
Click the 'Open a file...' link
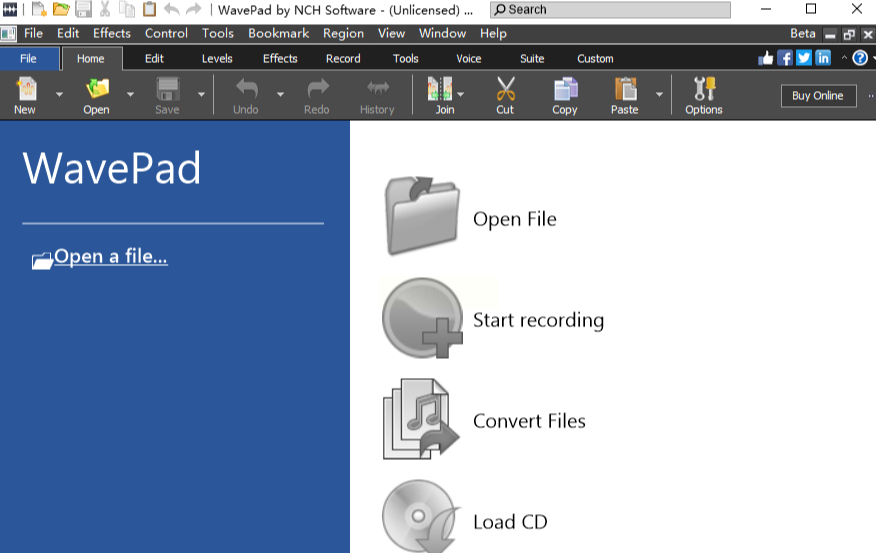(110, 257)
